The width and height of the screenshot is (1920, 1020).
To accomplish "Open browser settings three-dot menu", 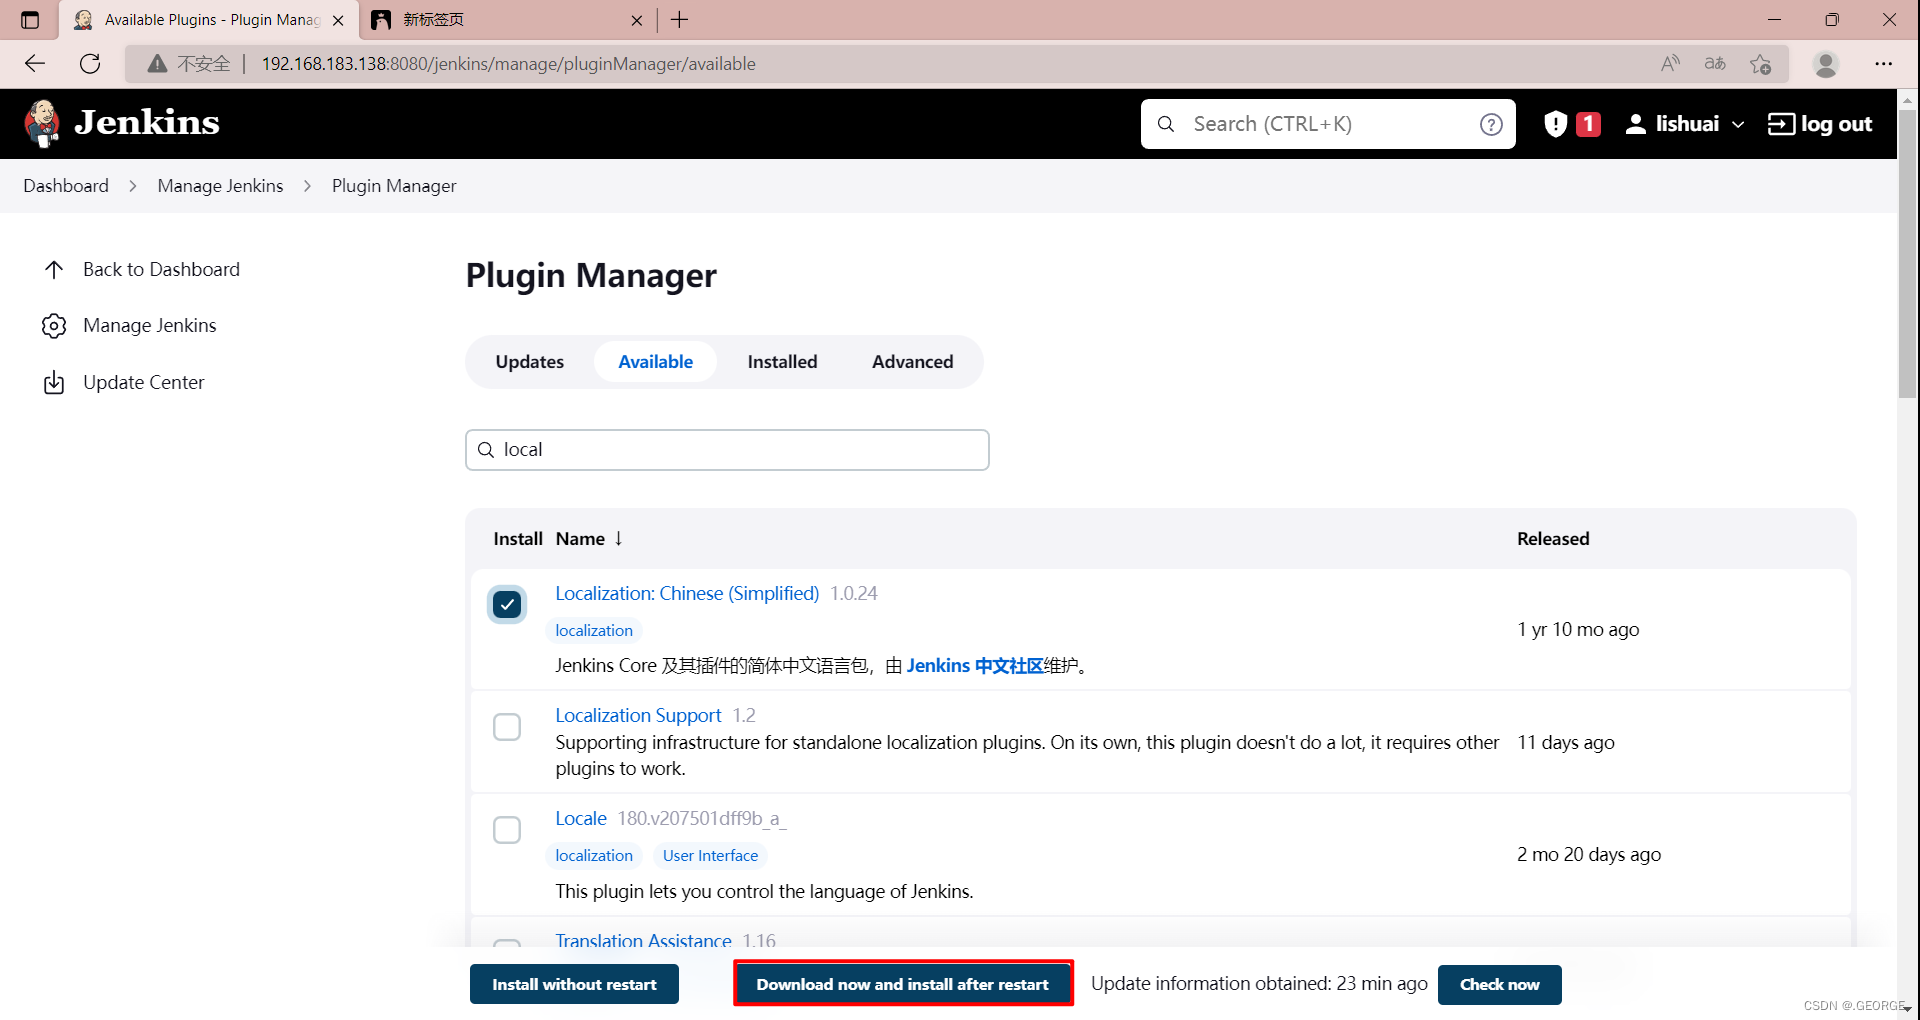I will [x=1884, y=64].
